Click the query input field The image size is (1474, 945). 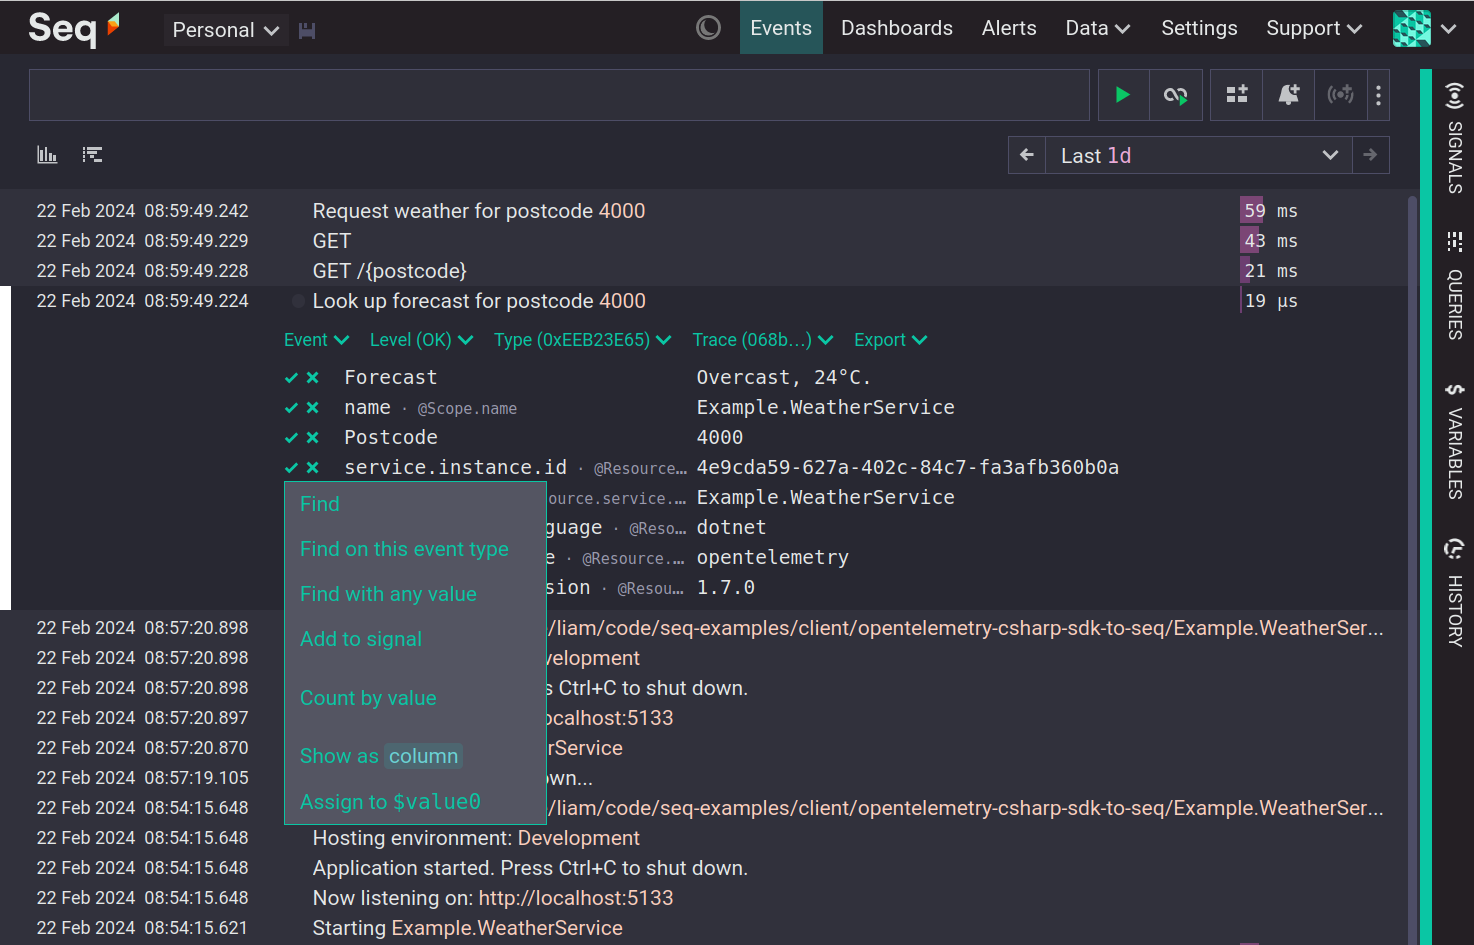point(559,95)
